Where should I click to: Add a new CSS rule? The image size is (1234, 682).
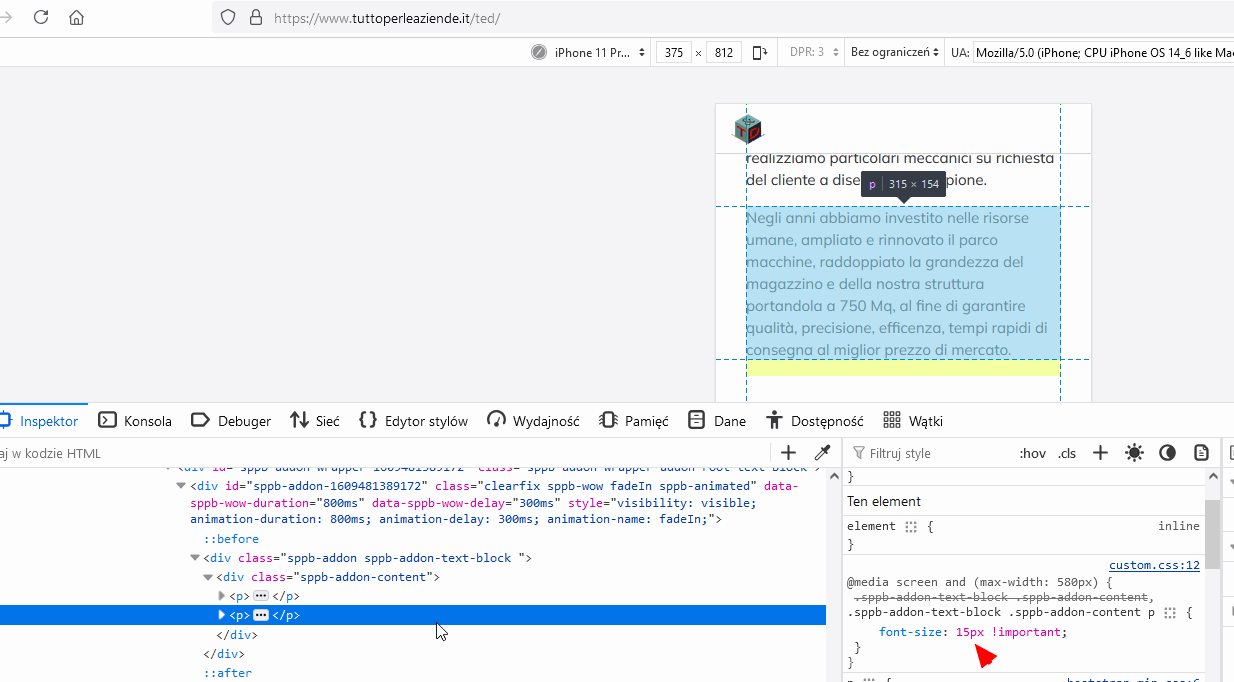(x=1100, y=453)
